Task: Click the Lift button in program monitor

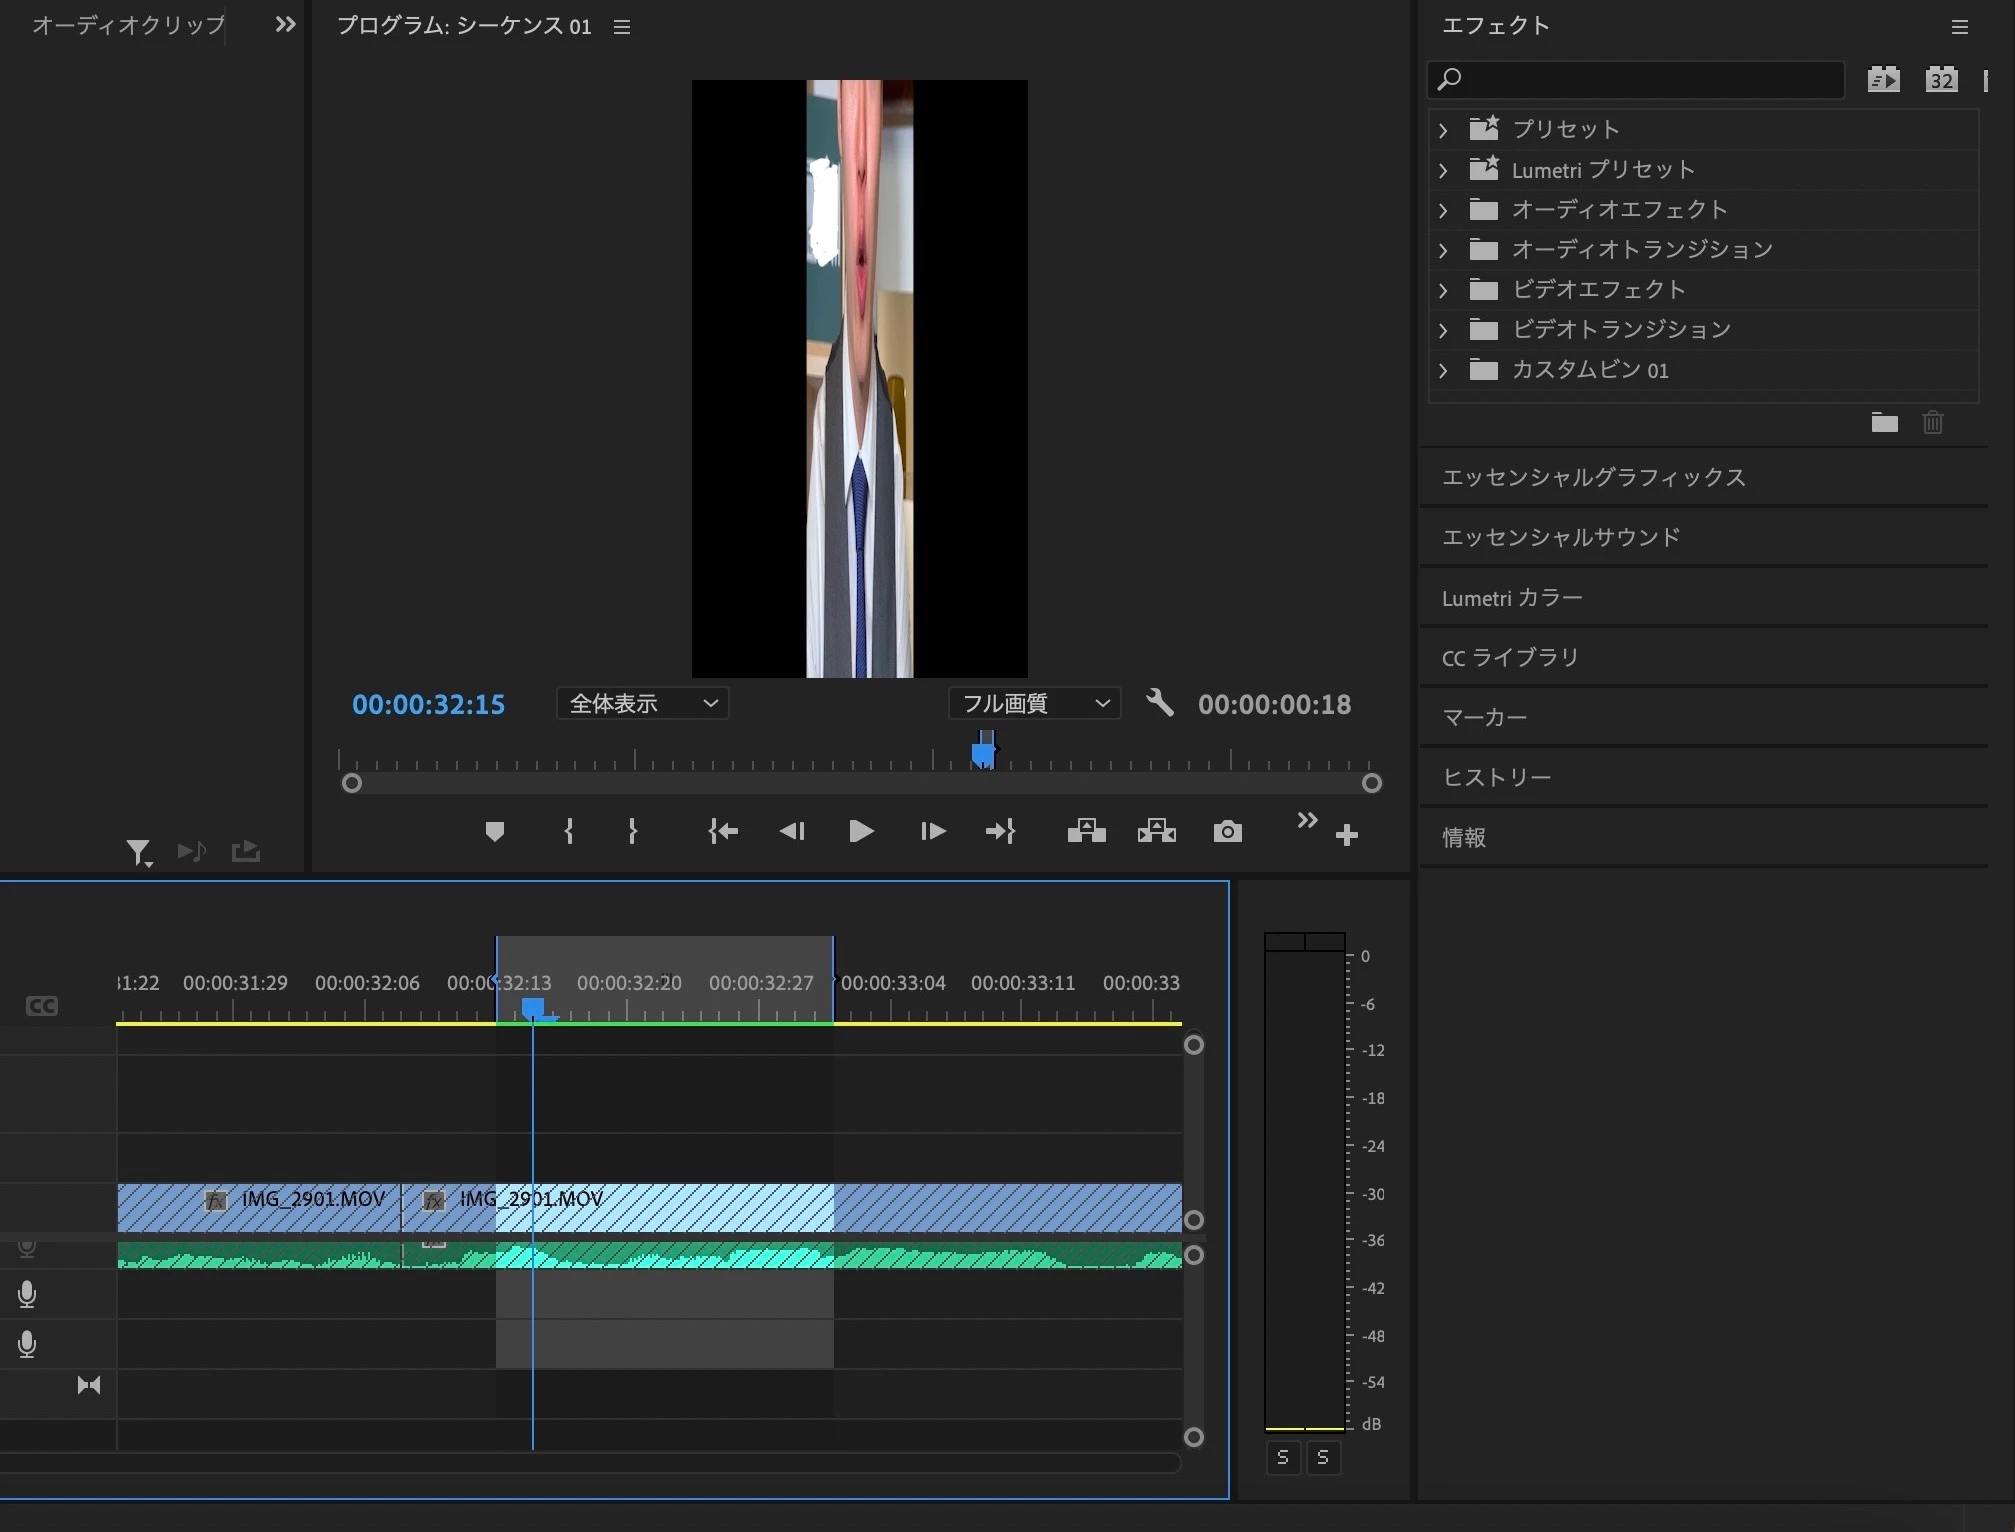Action: [1086, 832]
